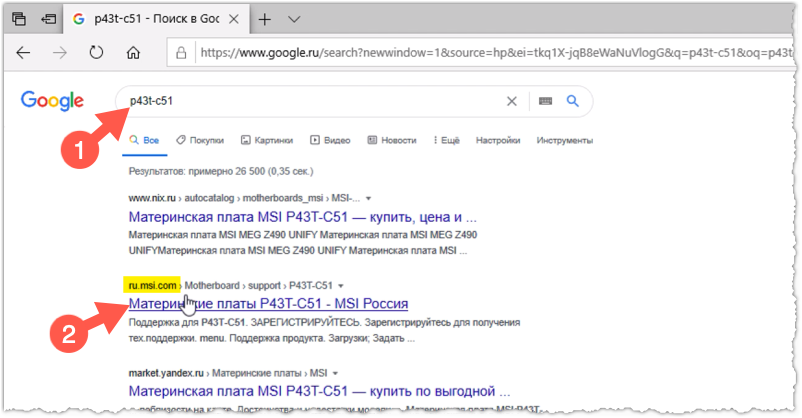Switch to Картинки tab
802x418 pixels.
[267, 140]
